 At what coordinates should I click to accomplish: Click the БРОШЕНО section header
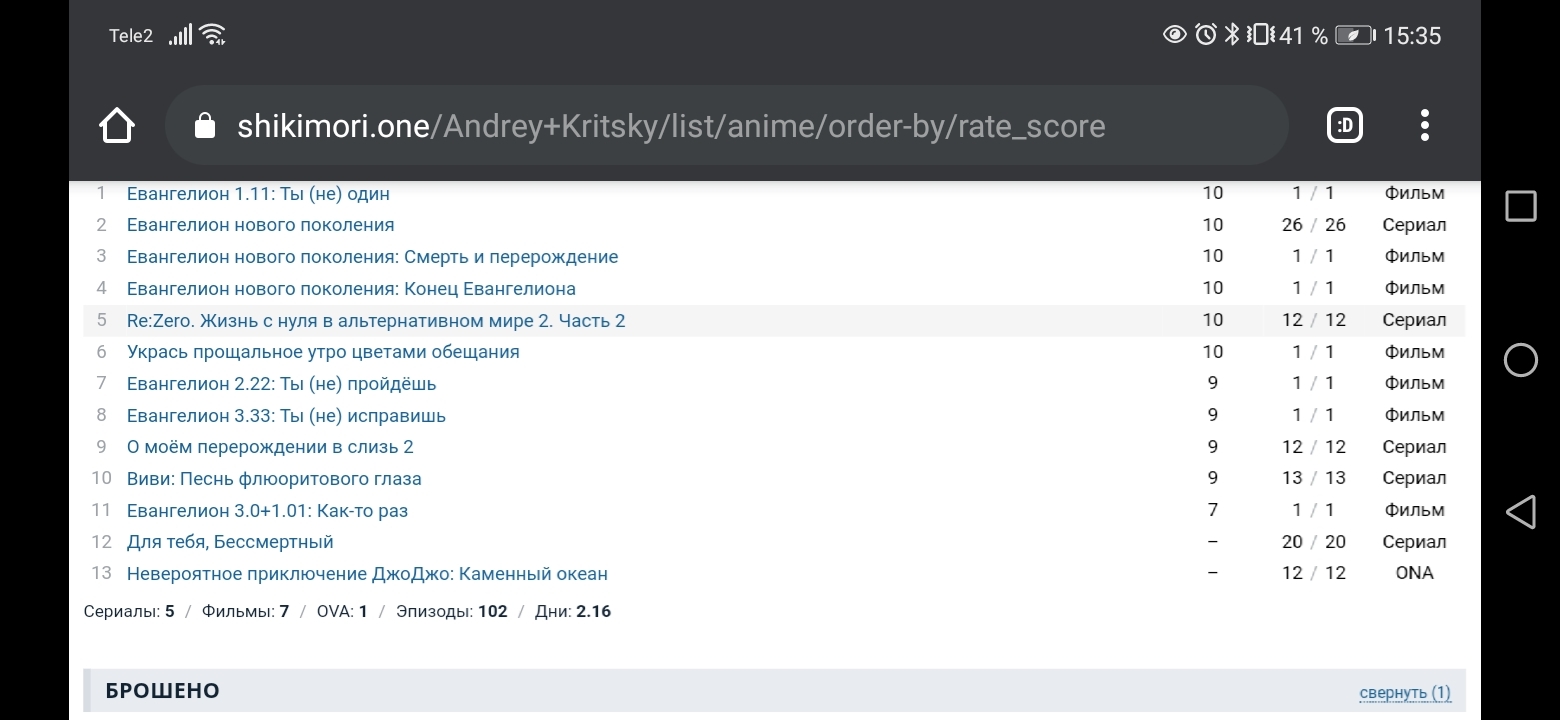pos(163,691)
